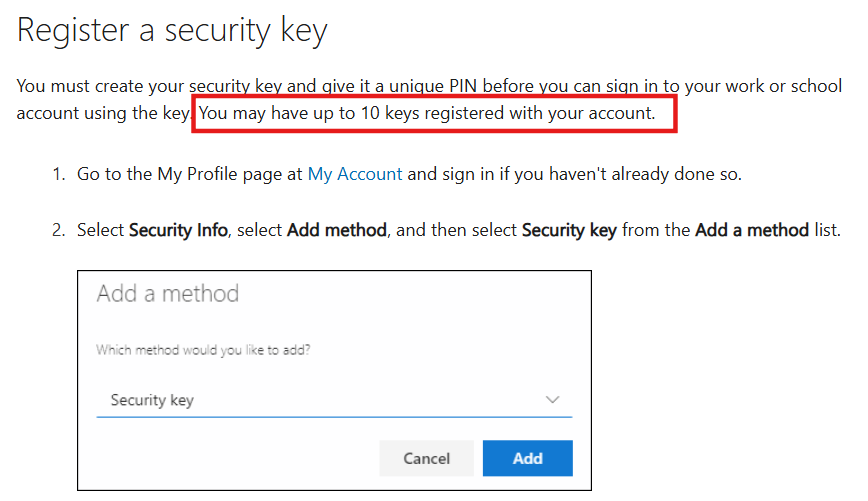Expand the dropdown chevron arrow
The height and width of the screenshot is (501, 868).
click(553, 400)
